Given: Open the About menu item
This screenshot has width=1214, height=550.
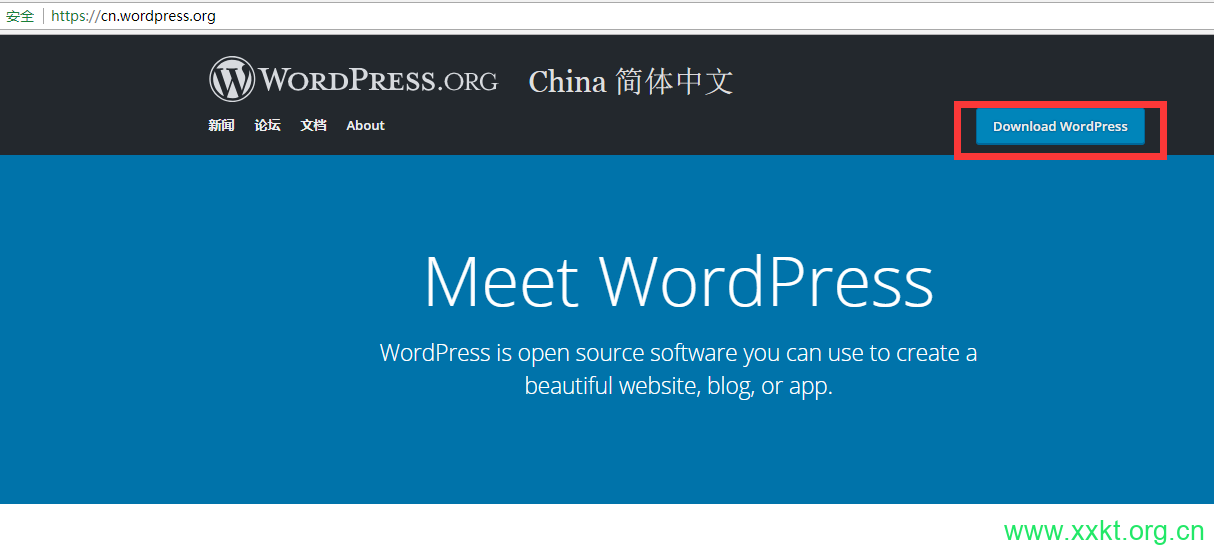Looking at the screenshot, I should [365, 126].
